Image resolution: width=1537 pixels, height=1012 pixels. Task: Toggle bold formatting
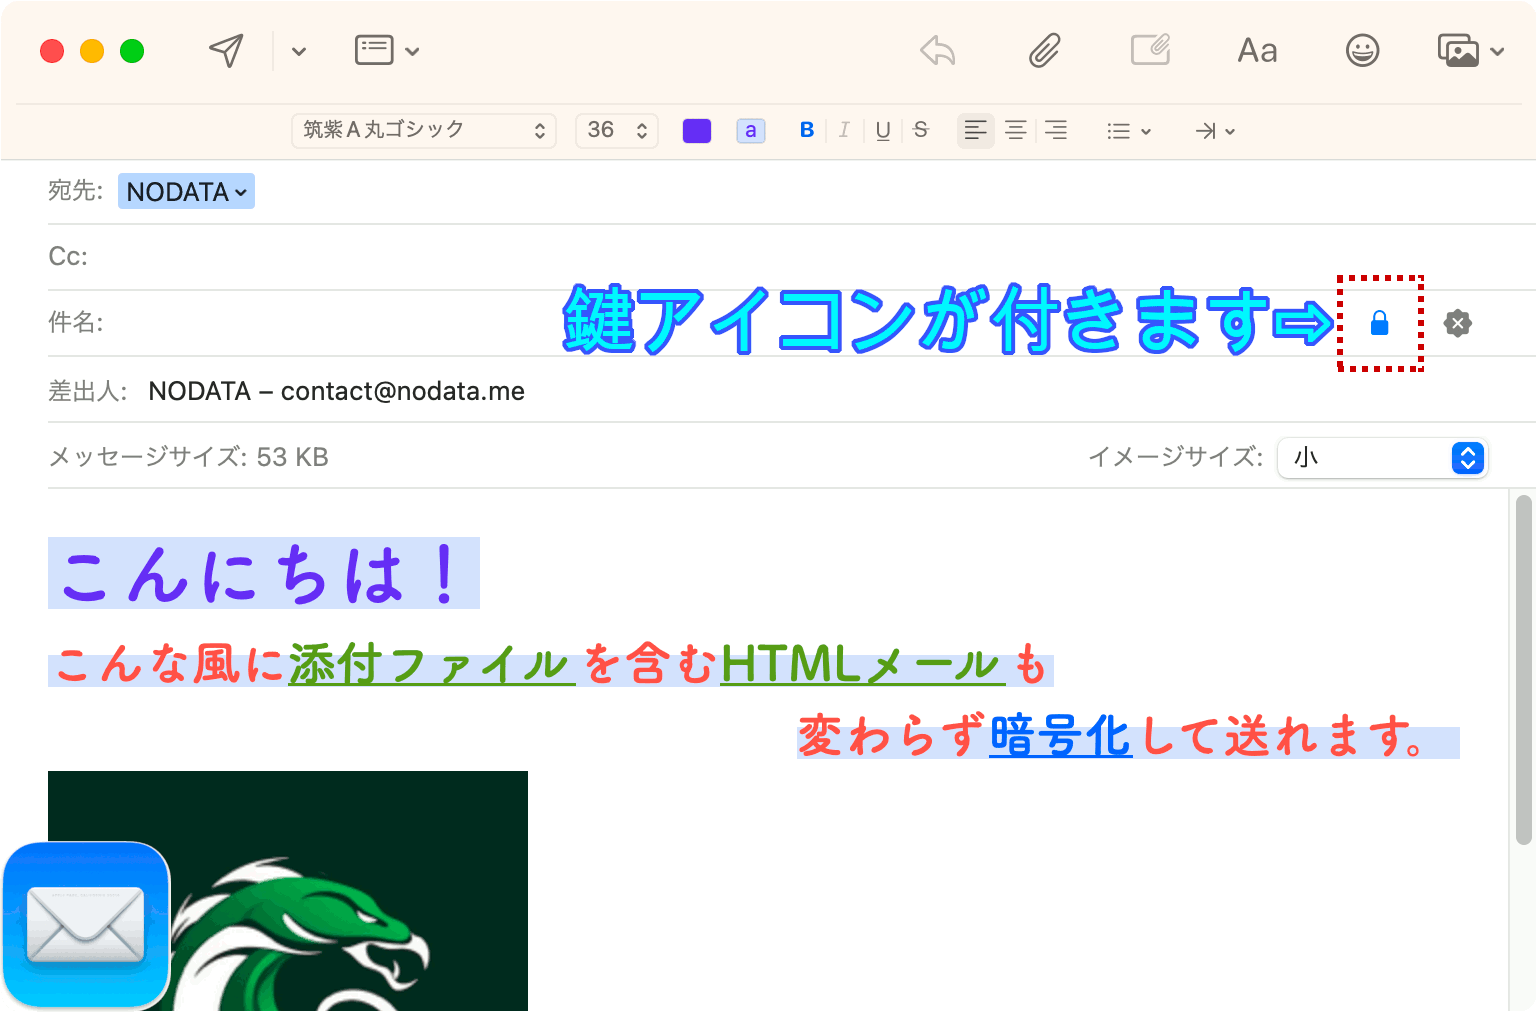(806, 130)
